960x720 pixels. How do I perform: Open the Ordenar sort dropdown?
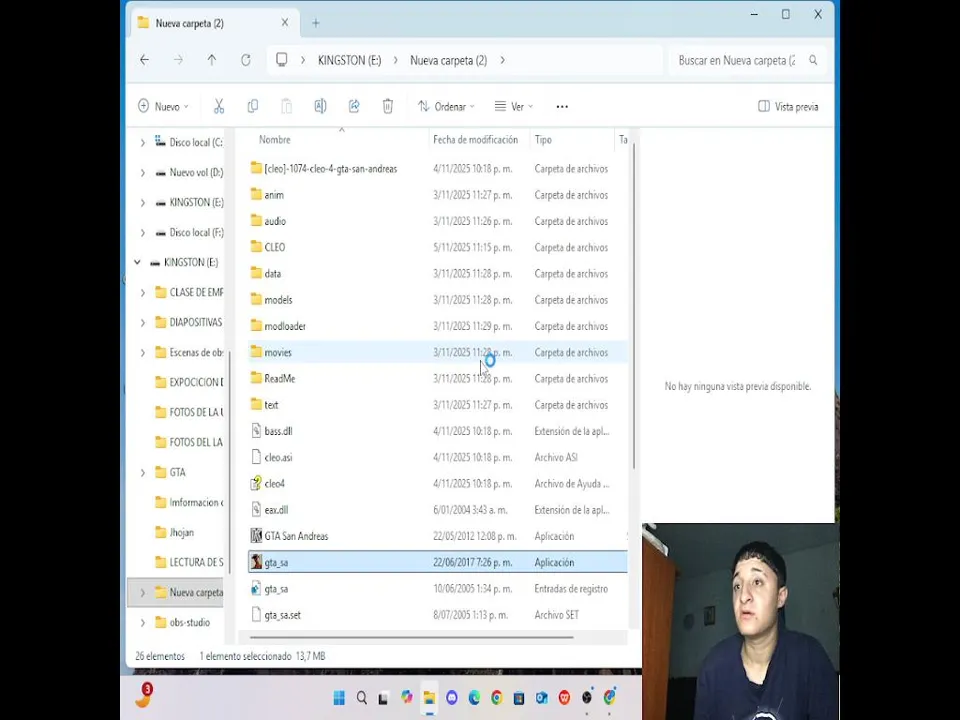pyautogui.click(x=446, y=107)
